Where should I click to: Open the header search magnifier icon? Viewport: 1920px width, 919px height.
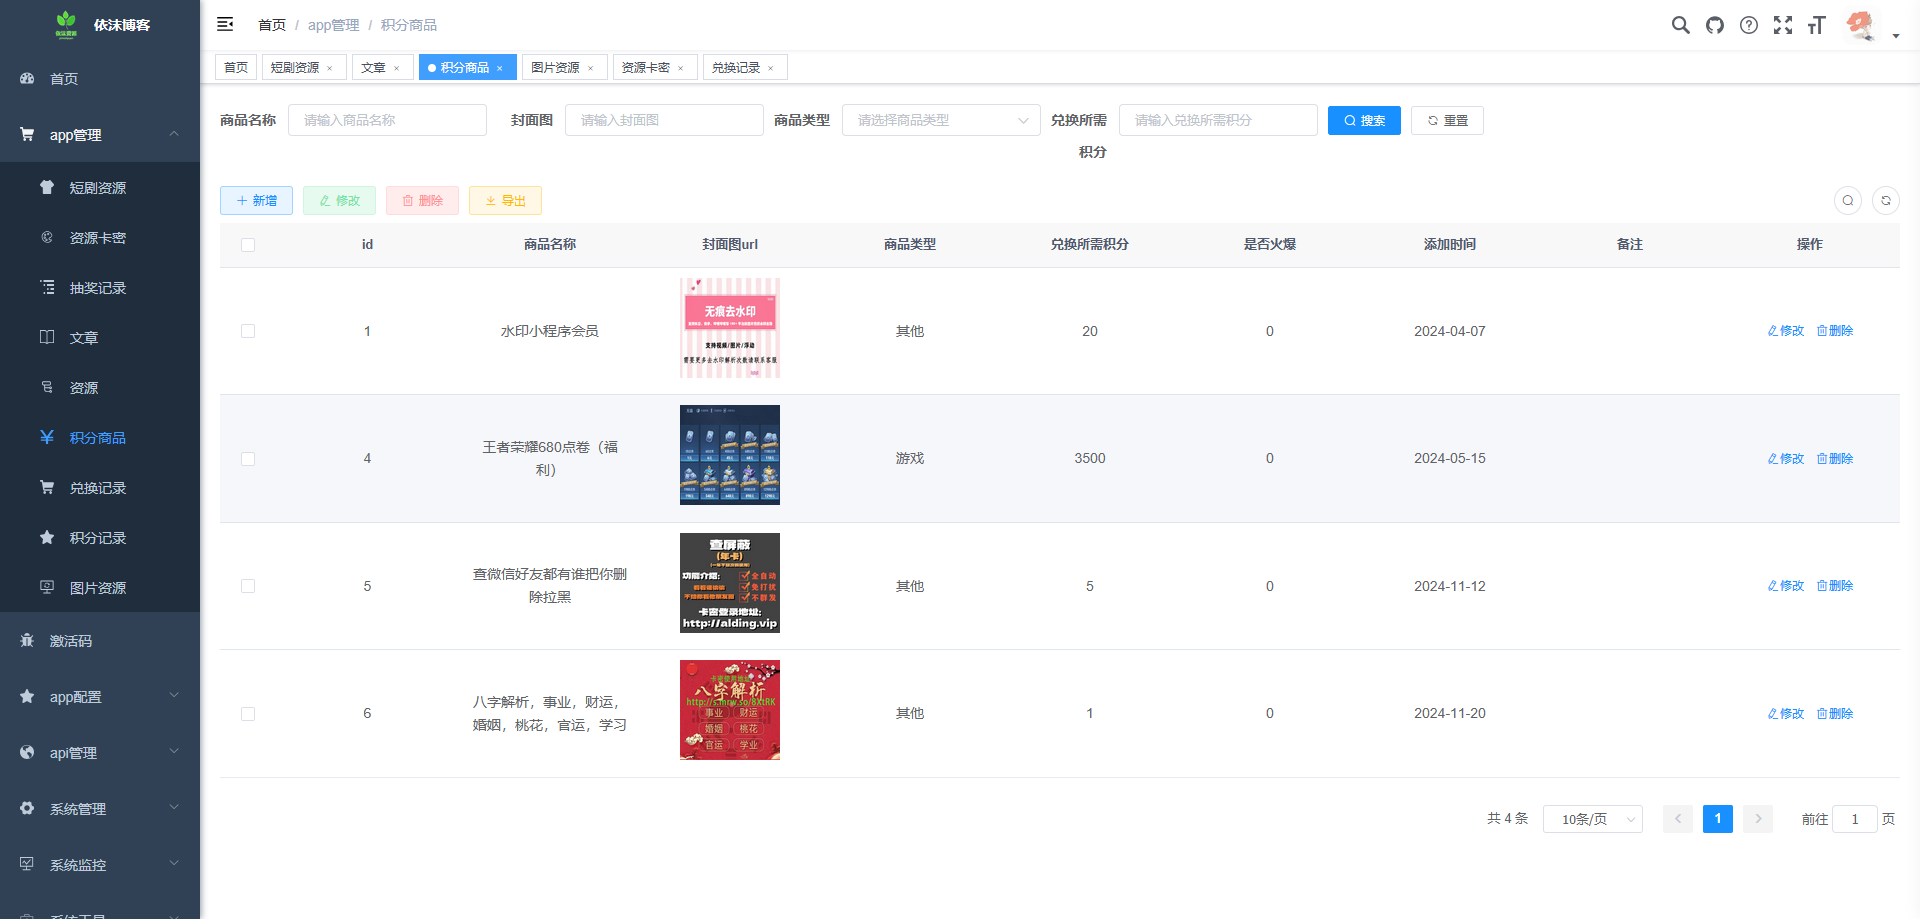point(1680,25)
